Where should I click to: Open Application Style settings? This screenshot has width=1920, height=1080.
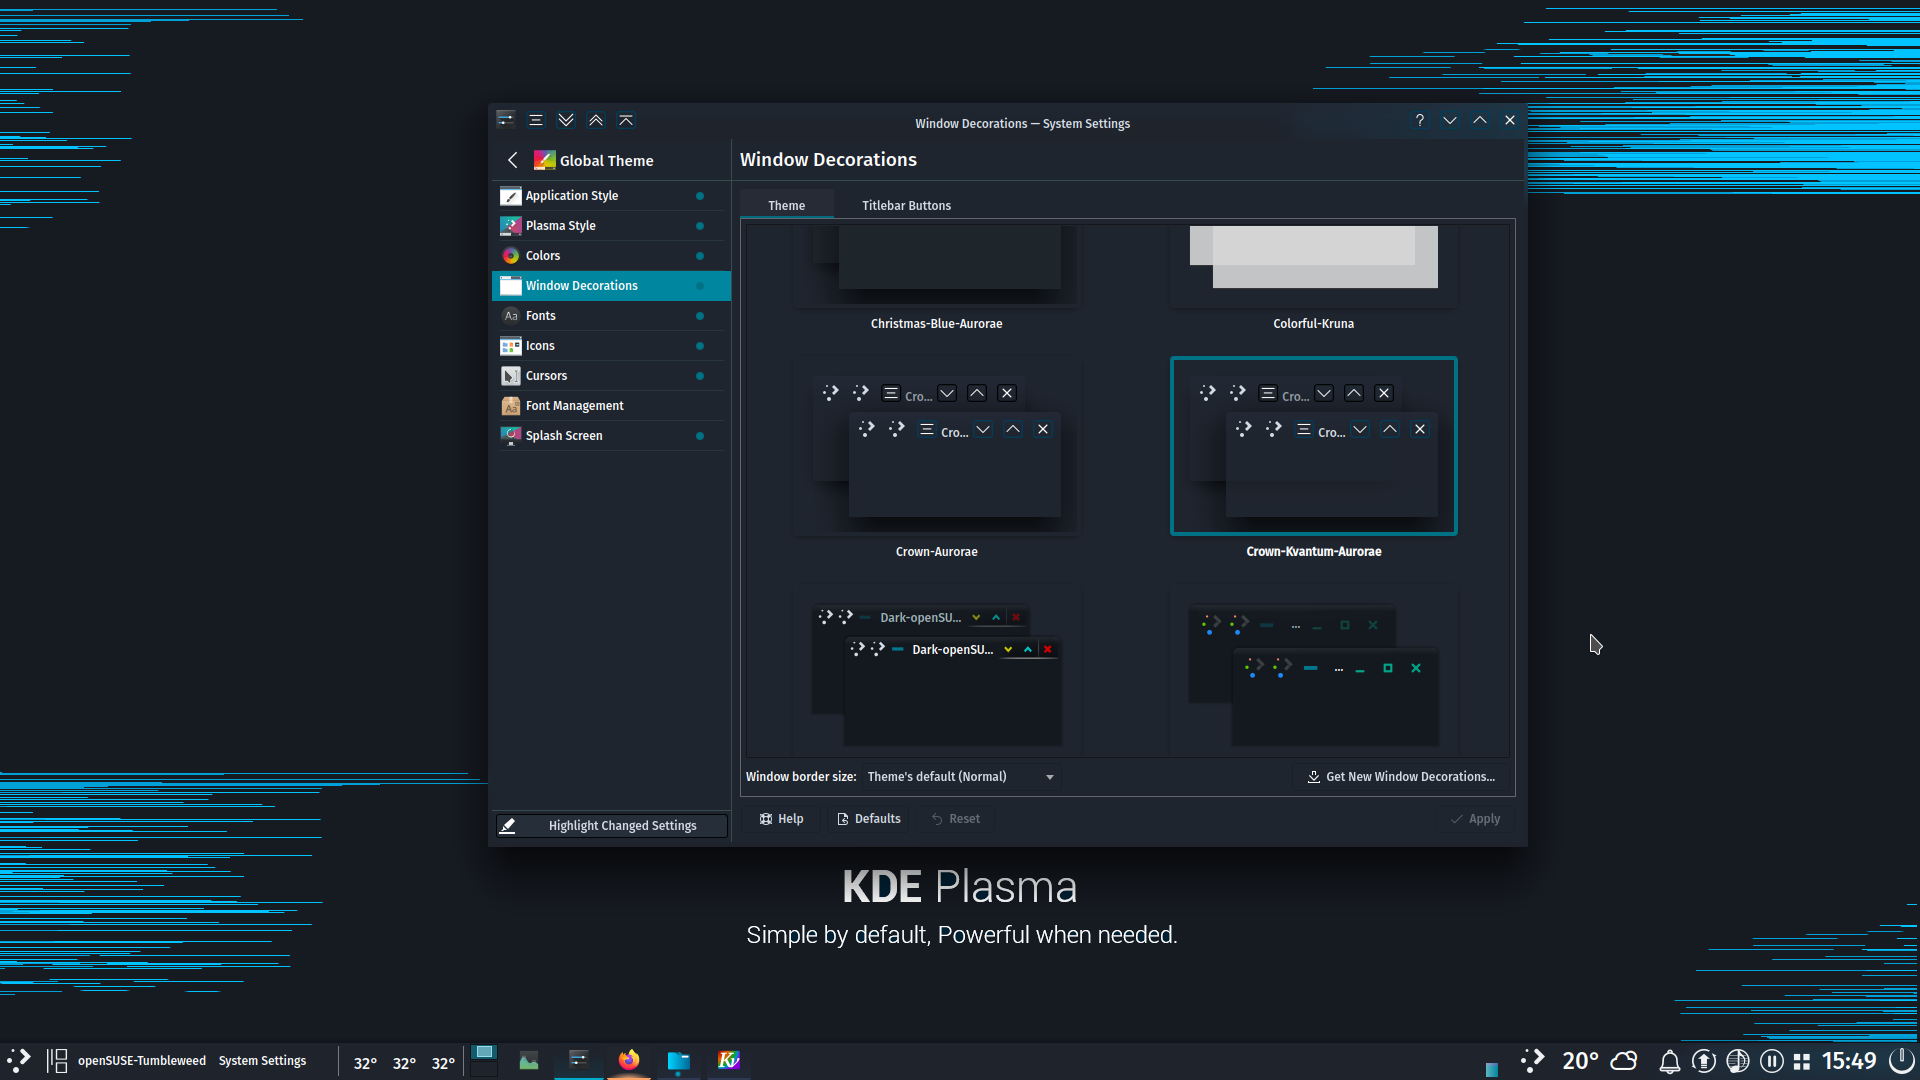click(x=611, y=196)
